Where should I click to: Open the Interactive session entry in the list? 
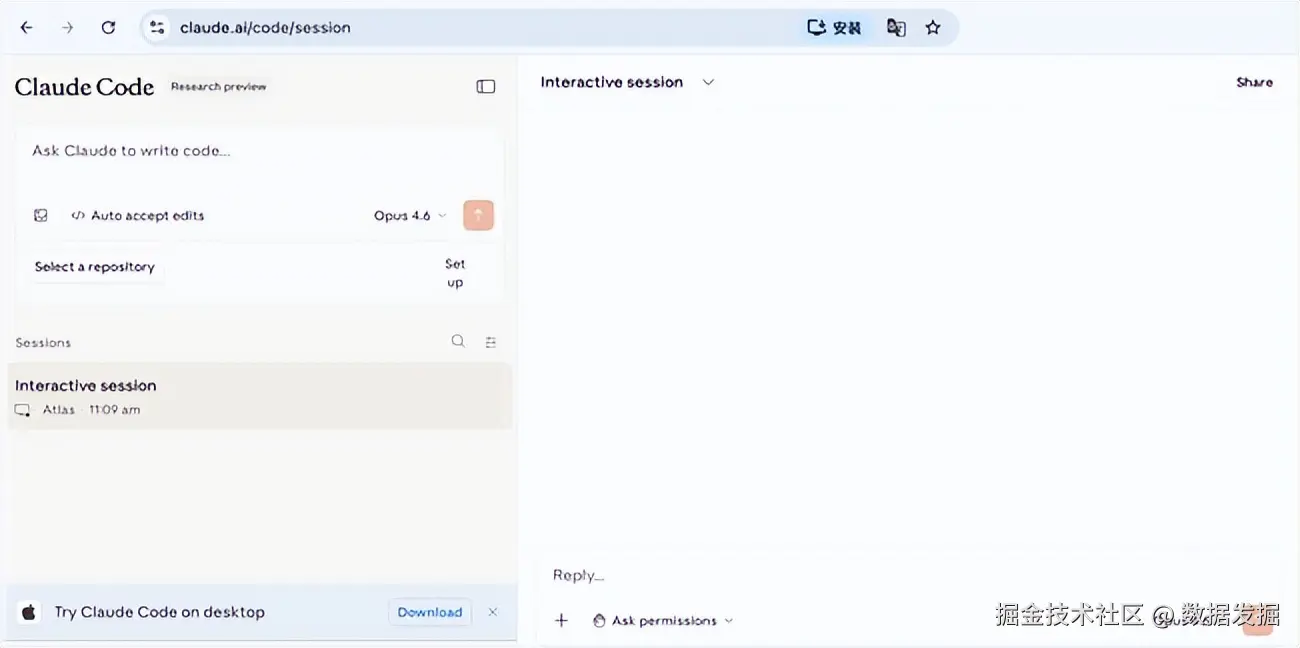(x=260, y=396)
